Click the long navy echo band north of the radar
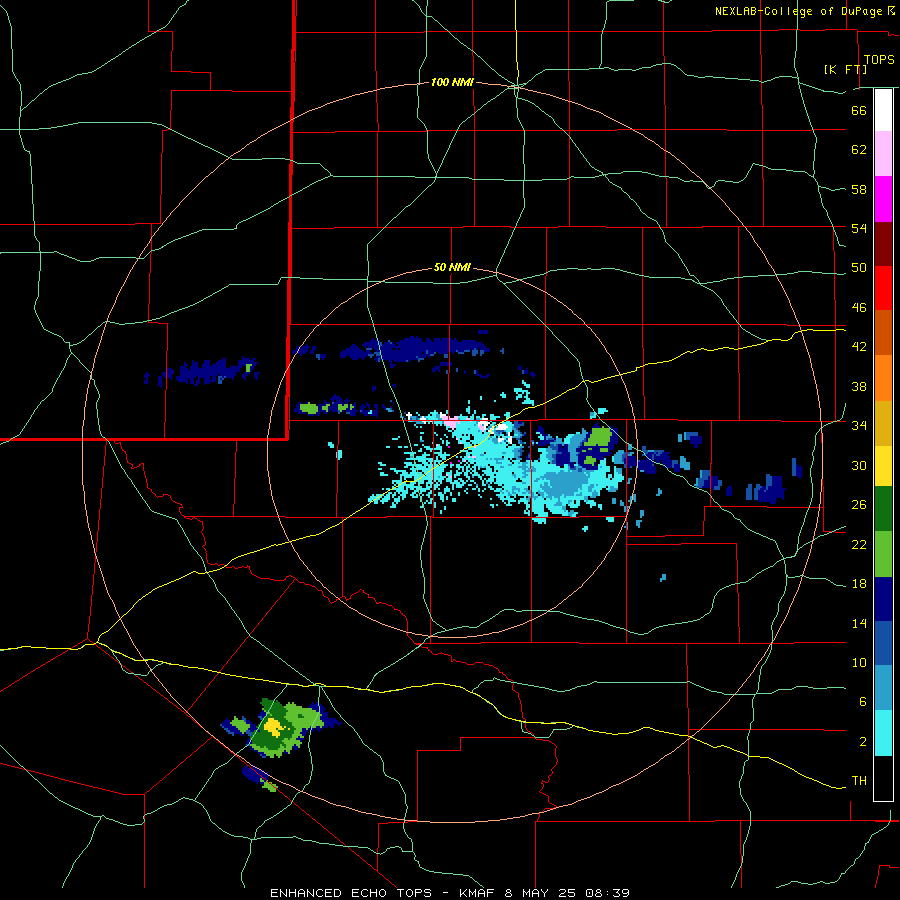The height and width of the screenshot is (900, 900). pyautogui.click(x=414, y=349)
